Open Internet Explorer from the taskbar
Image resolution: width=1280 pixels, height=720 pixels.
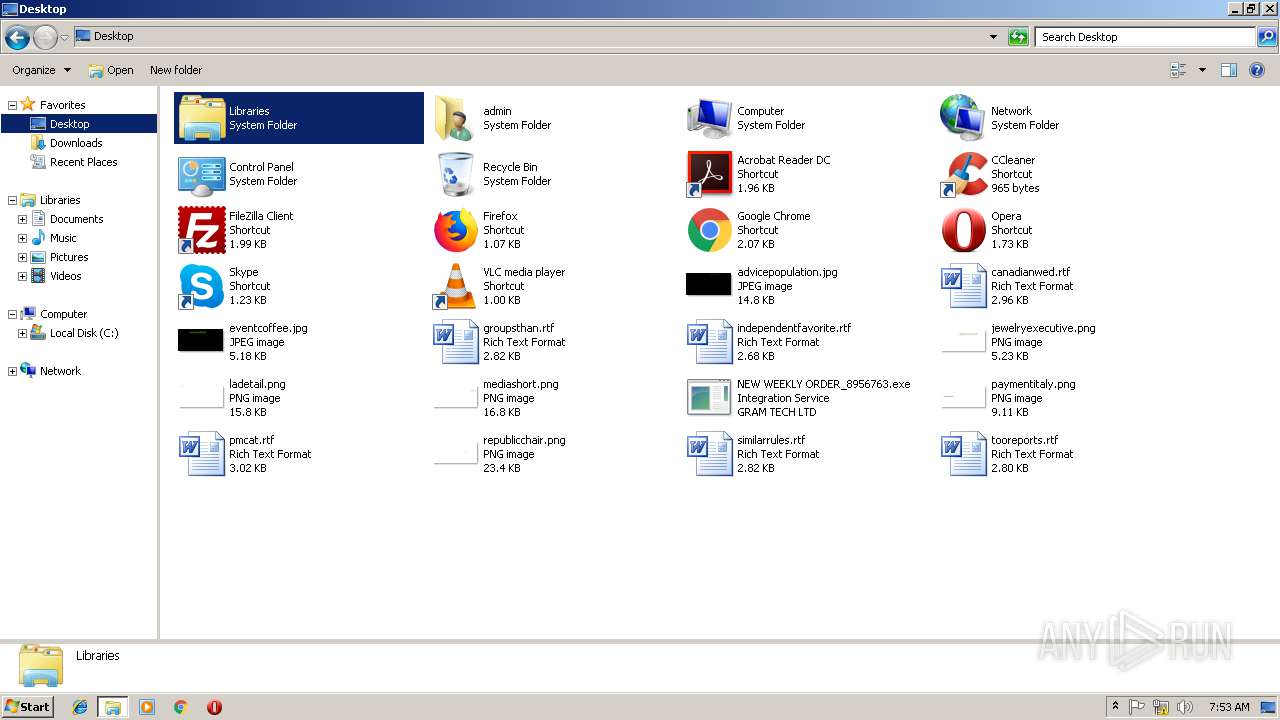pyautogui.click(x=80, y=707)
